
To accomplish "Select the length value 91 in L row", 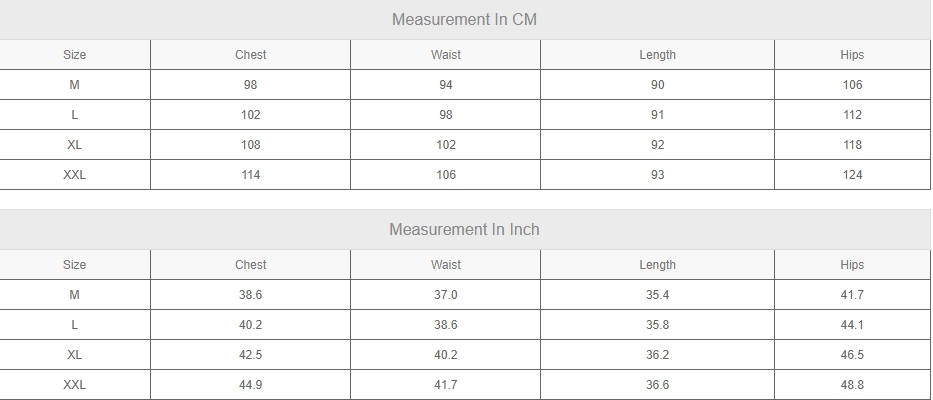I will coord(658,115).
